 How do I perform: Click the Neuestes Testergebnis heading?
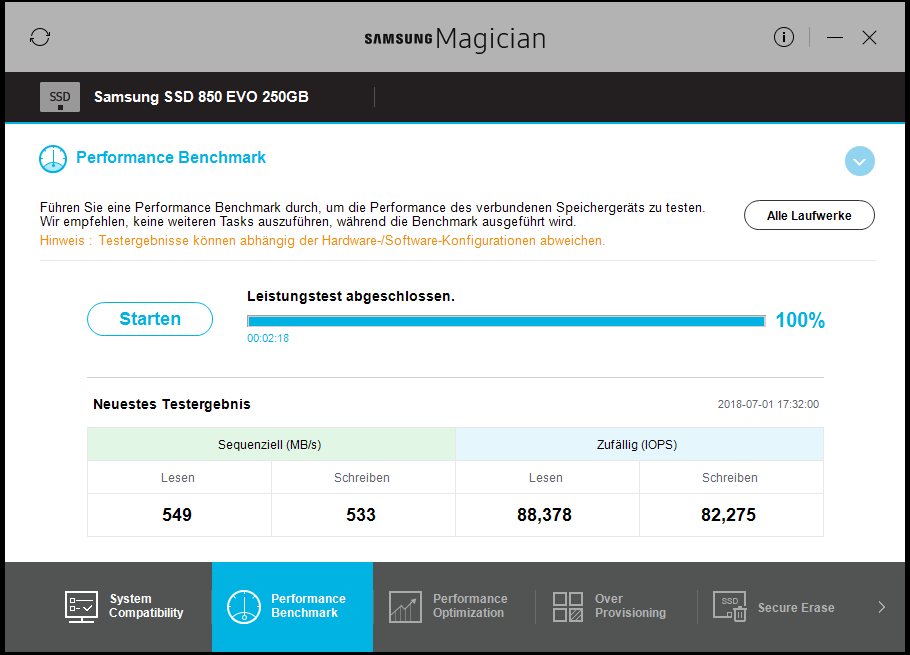[x=172, y=404]
